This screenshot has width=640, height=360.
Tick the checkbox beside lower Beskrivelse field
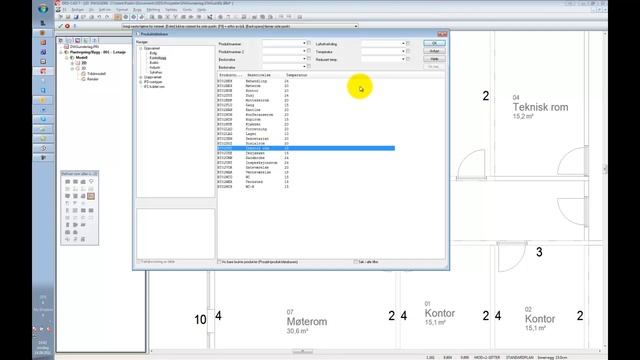(x=309, y=67)
